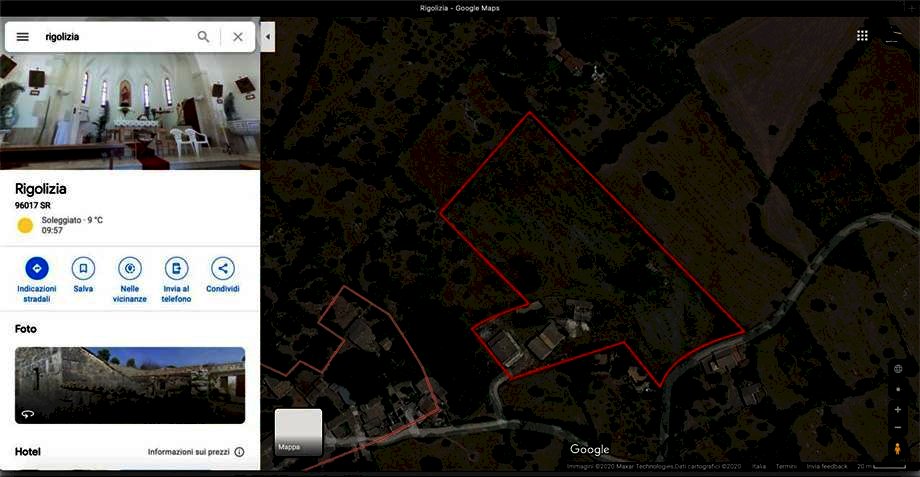Click the search magnifier icon
Screen dimensions: 920x477
click(203, 36)
